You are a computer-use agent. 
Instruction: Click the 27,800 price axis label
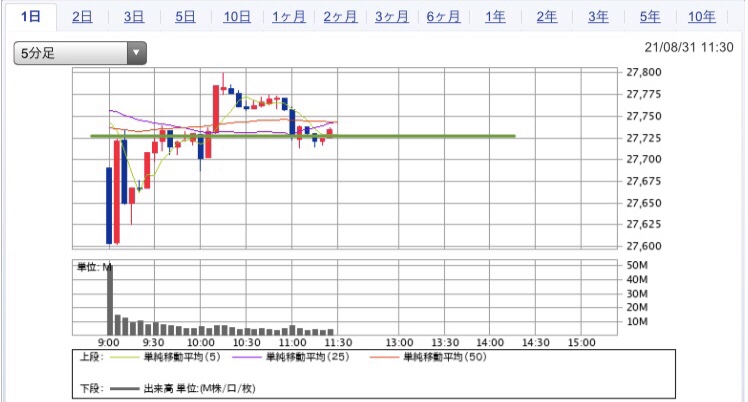click(x=644, y=72)
